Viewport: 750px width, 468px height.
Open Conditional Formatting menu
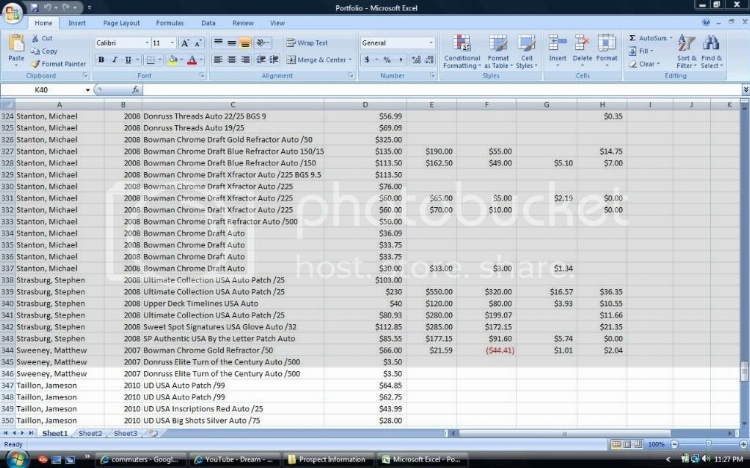462,52
